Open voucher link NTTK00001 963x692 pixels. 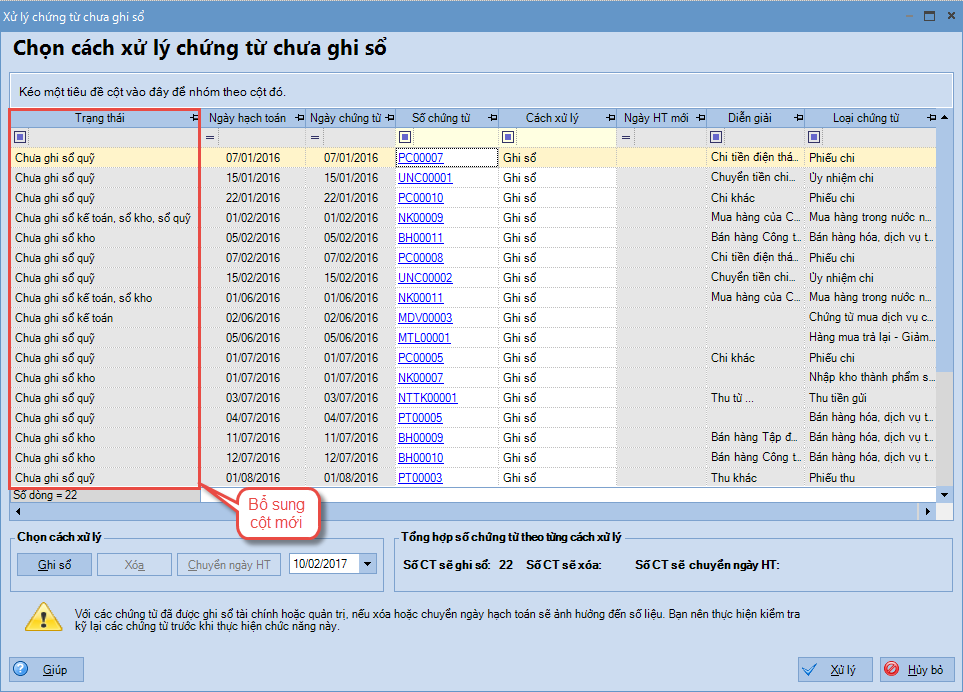coord(427,398)
